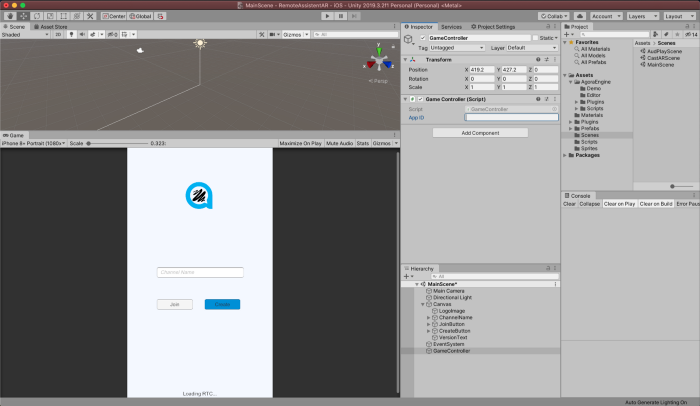Select the Rect tool
700x406 pixels.
[64, 16]
